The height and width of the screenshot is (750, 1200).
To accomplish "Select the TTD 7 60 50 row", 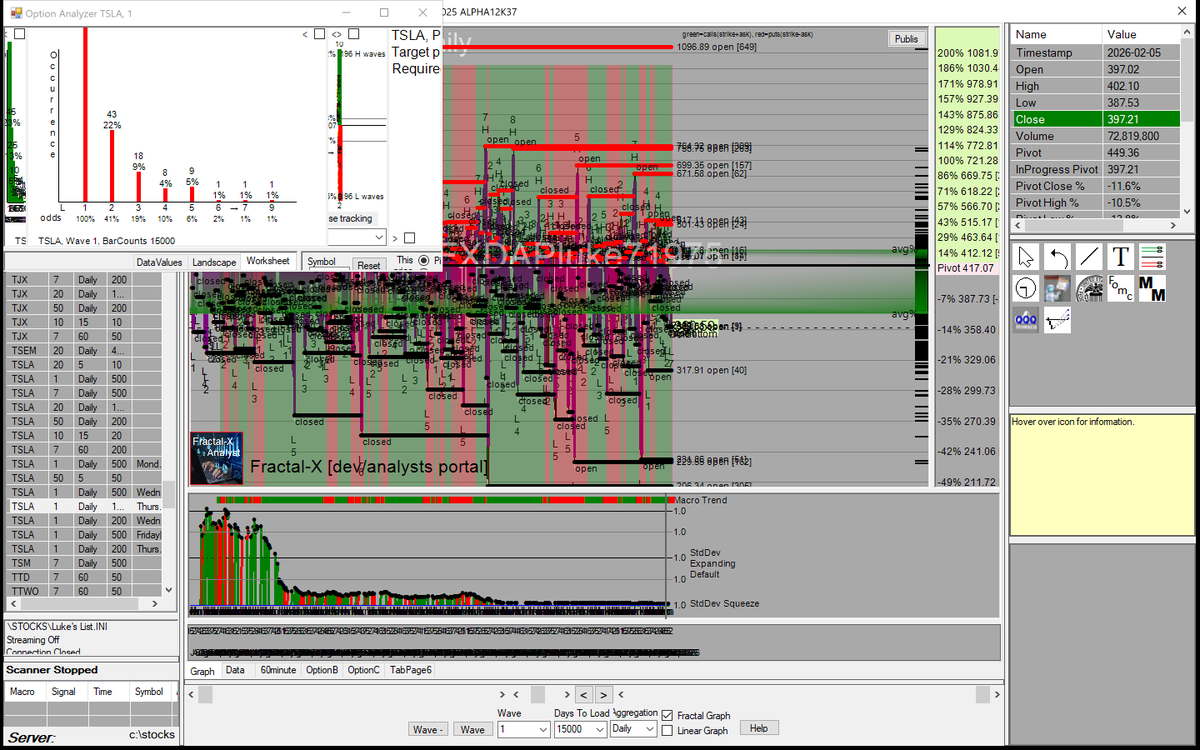I will [x=84, y=577].
